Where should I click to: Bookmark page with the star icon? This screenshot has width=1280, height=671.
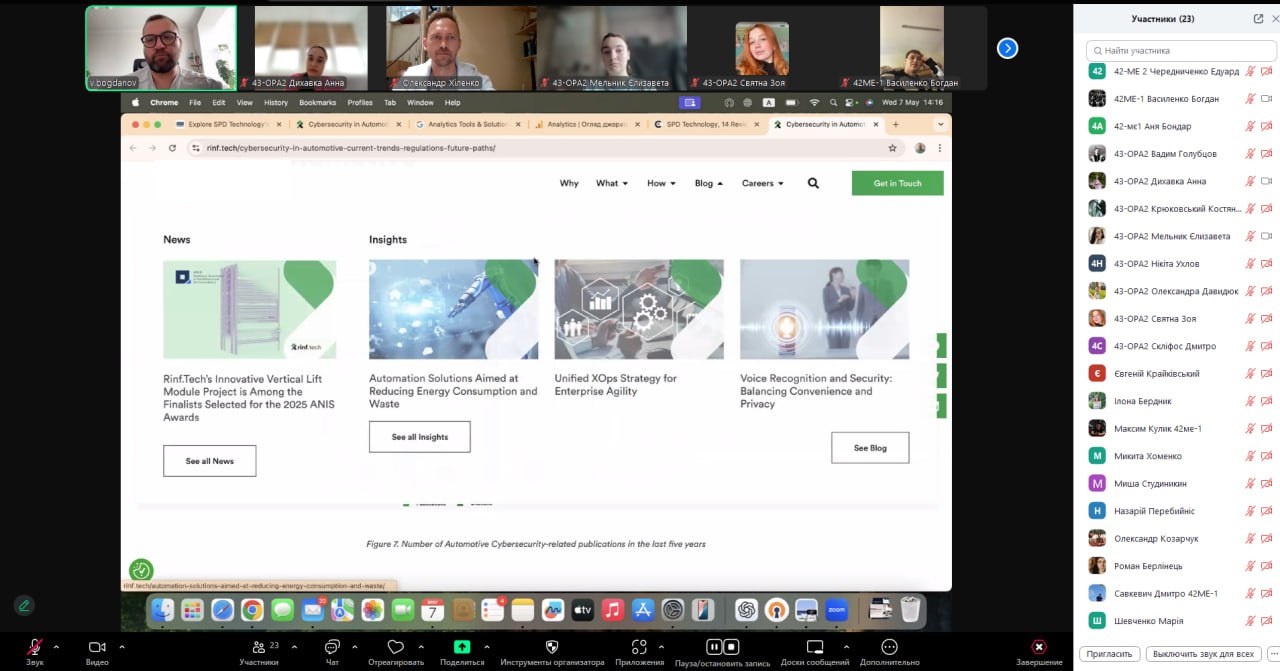pos(892,148)
